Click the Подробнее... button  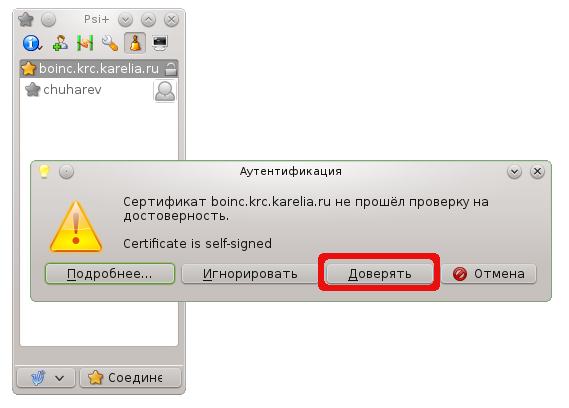click(x=110, y=273)
